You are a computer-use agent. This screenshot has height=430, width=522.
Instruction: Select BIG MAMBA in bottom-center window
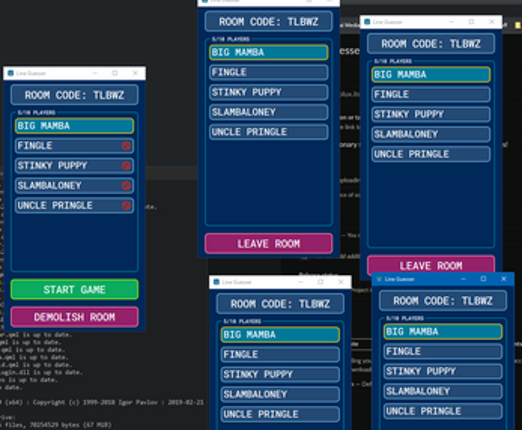point(280,335)
